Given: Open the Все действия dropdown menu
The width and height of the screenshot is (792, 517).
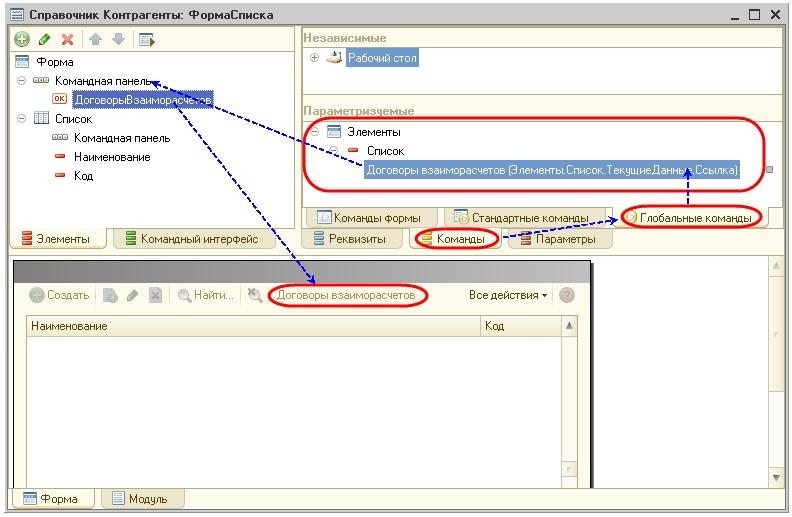Looking at the screenshot, I should (x=508, y=295).
